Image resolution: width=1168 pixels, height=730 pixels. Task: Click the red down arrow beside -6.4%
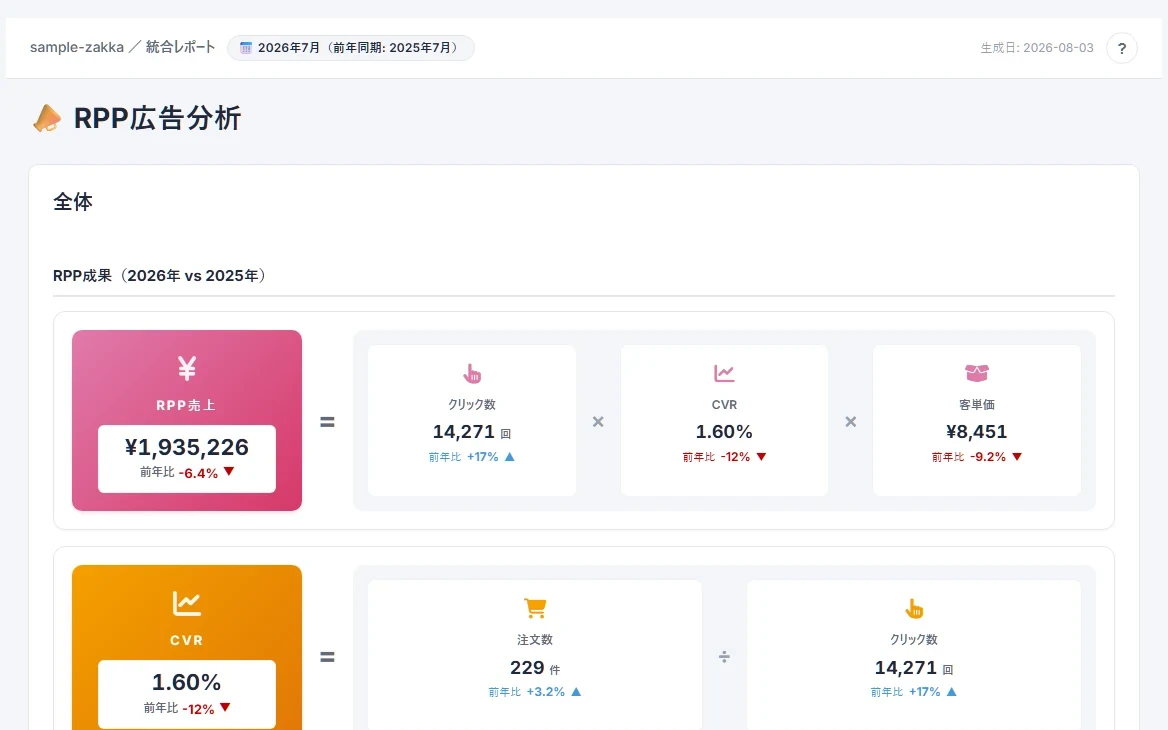pyautogui.click(x=229, y=472)
